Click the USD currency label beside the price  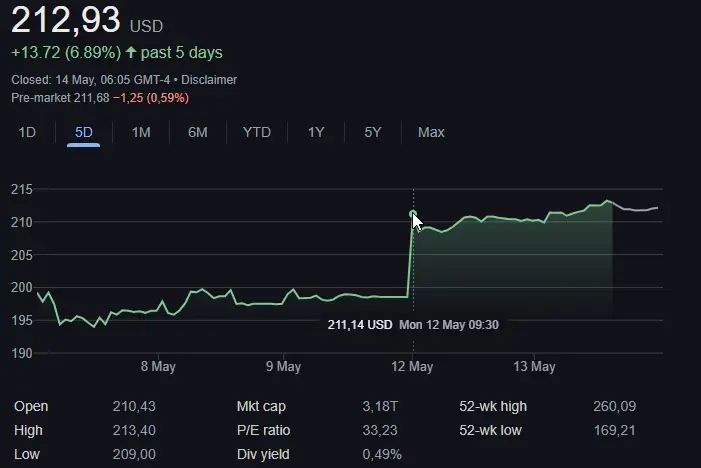click(x=146, y=26)
